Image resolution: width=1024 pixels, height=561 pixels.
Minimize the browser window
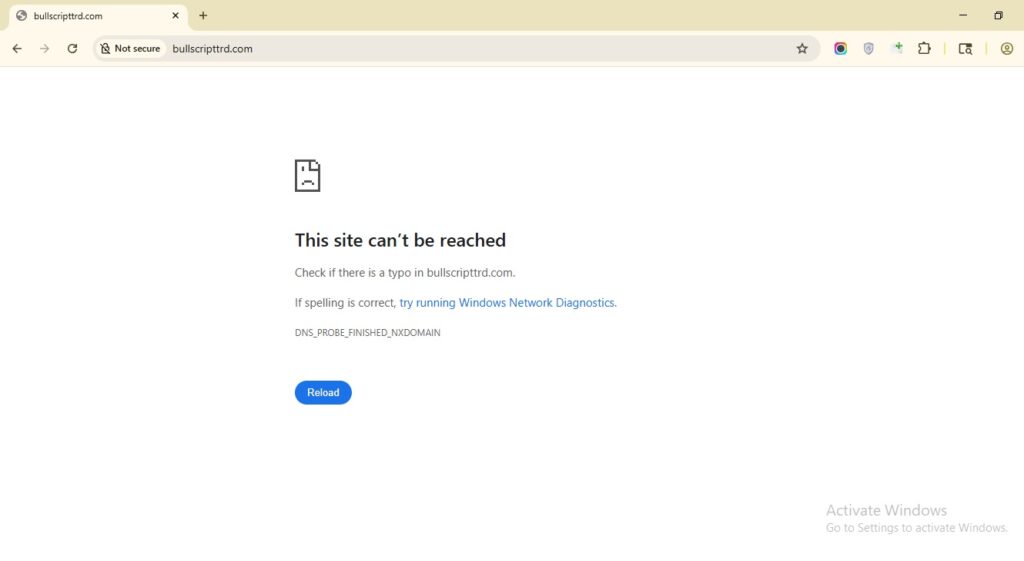coord(963,16)
